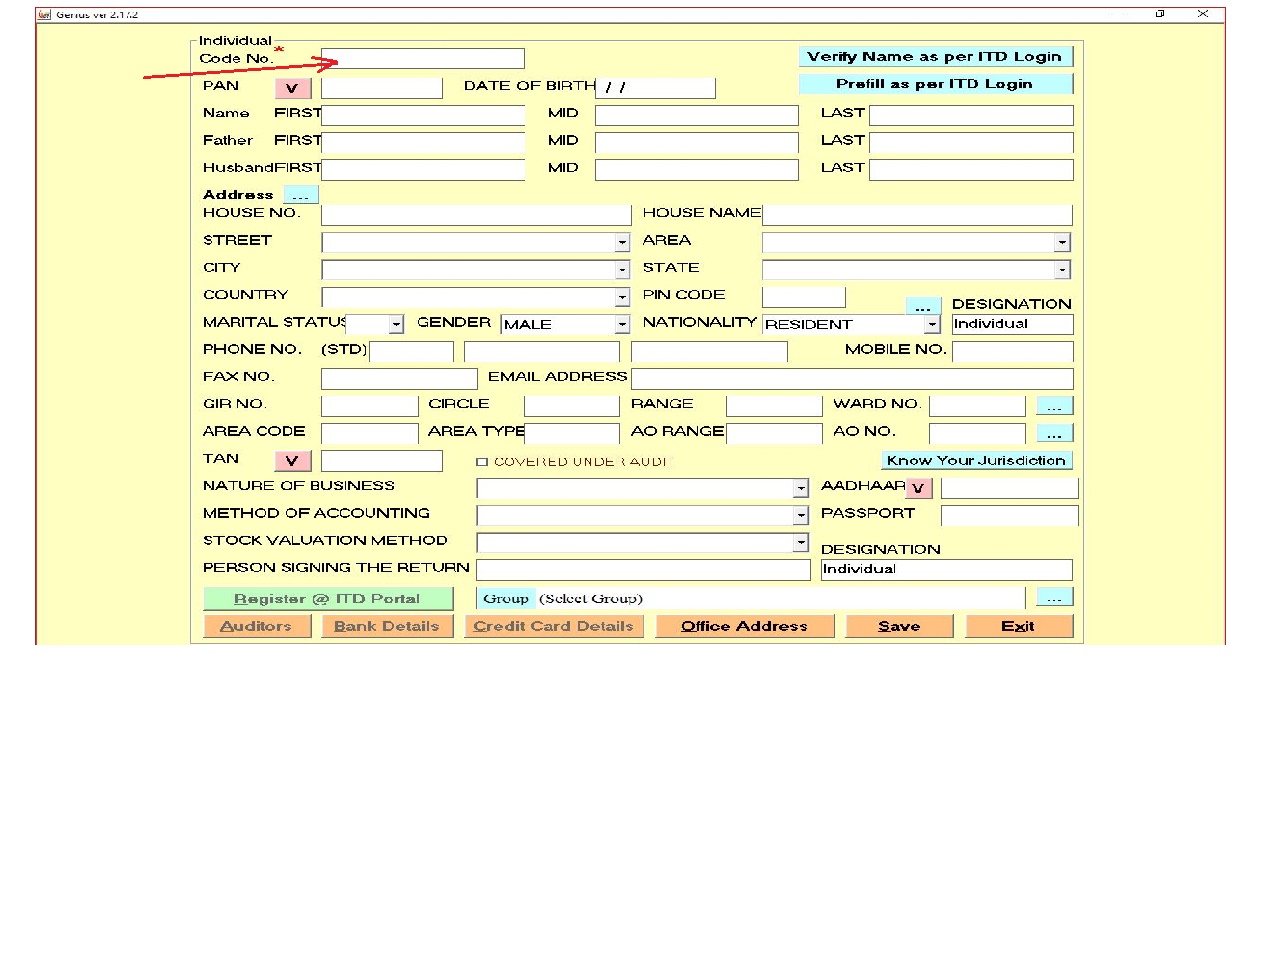Click ellipsis button next to AO NO.

tap(1054, 433)
